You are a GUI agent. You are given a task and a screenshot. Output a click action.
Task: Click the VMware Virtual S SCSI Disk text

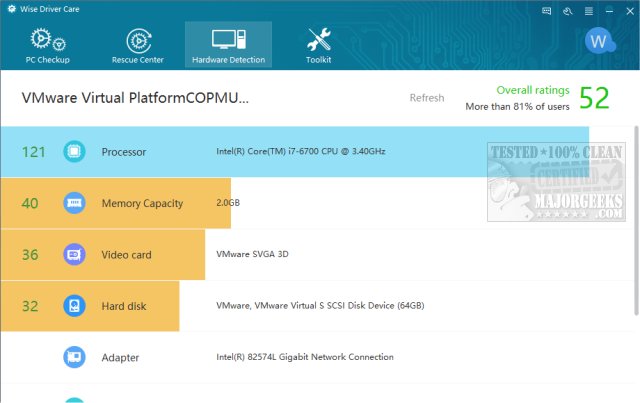(x=320, y=305)
